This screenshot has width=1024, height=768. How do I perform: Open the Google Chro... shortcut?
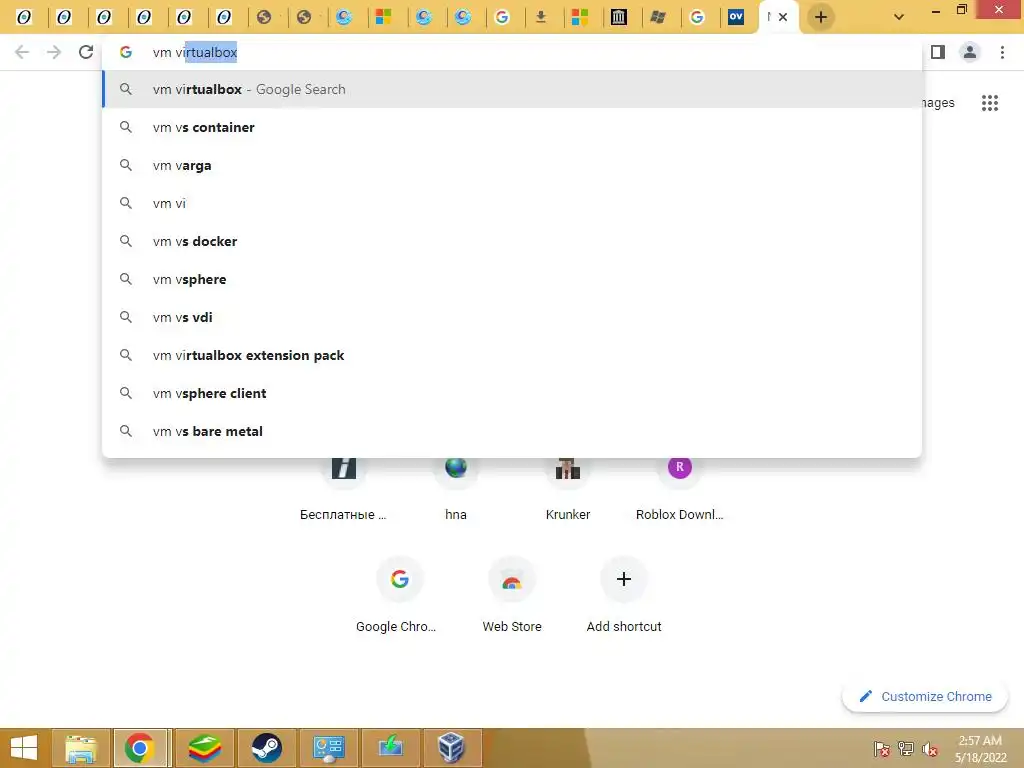(x=400, y=593)
